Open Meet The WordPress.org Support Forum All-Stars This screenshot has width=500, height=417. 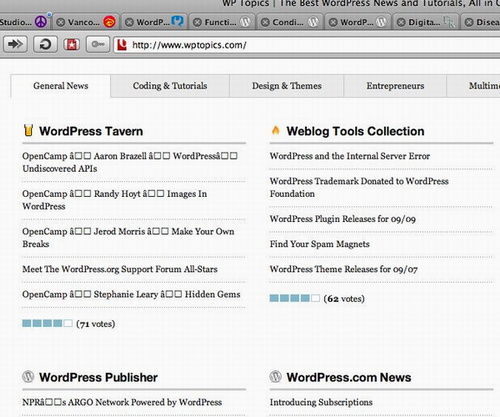(x=120, y=269)
